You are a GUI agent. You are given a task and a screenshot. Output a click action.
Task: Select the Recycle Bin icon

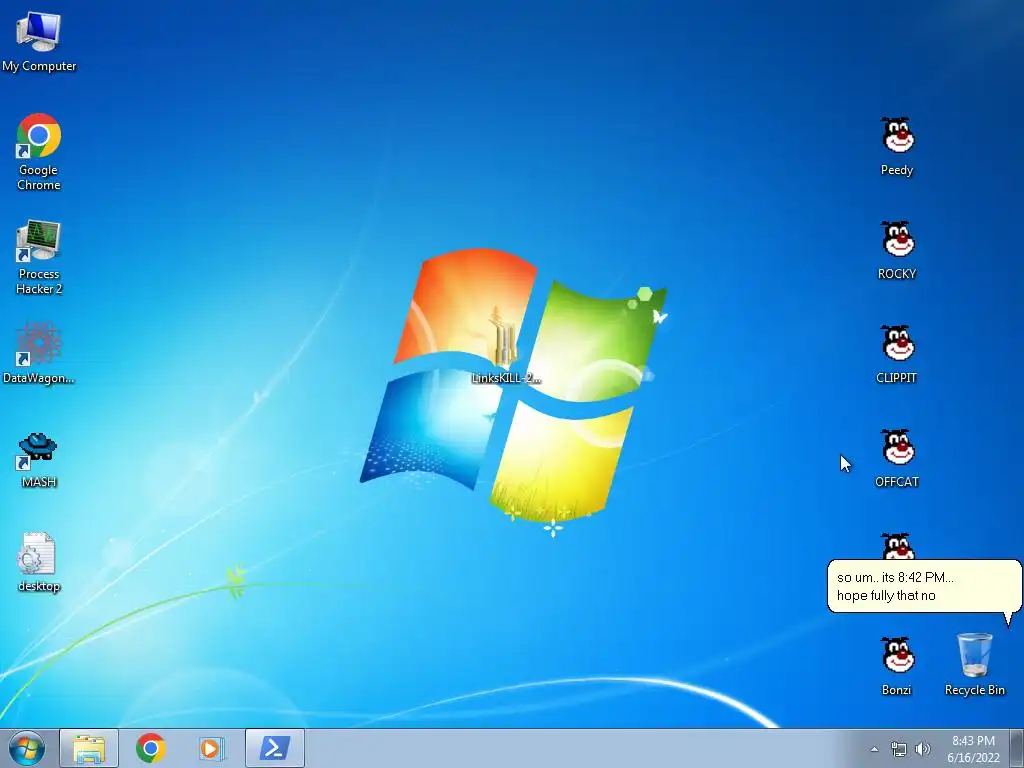tap(974, 664)
